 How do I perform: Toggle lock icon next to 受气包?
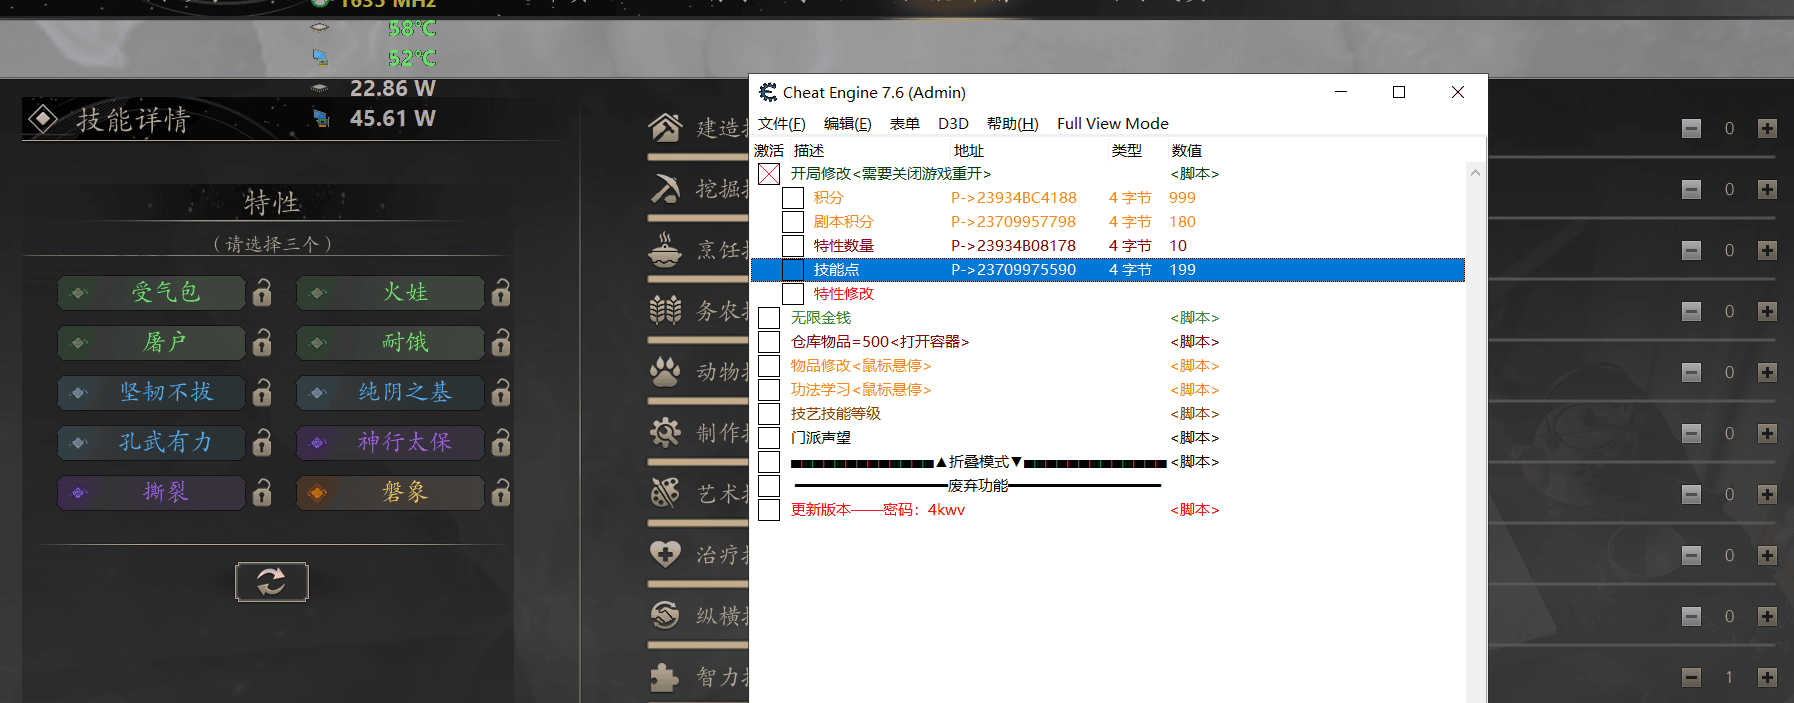tap(262, 292)
